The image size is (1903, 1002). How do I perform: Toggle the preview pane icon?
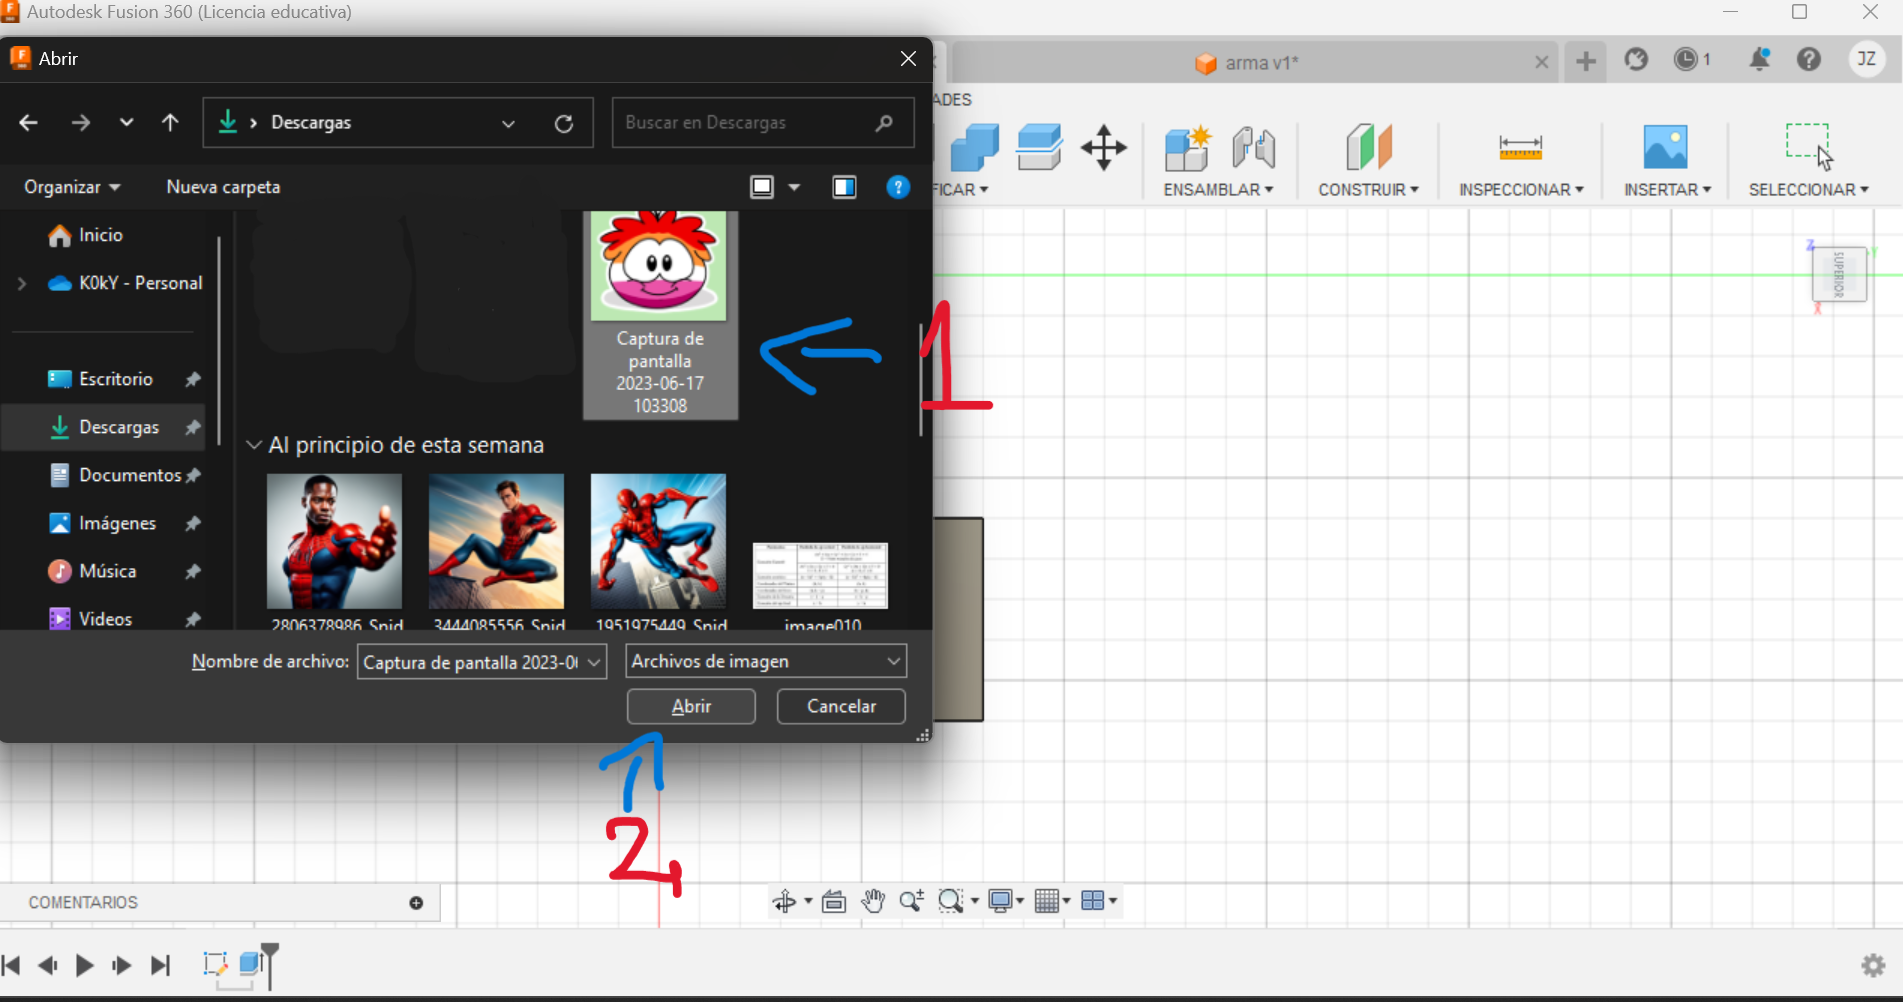click(844, 187)
